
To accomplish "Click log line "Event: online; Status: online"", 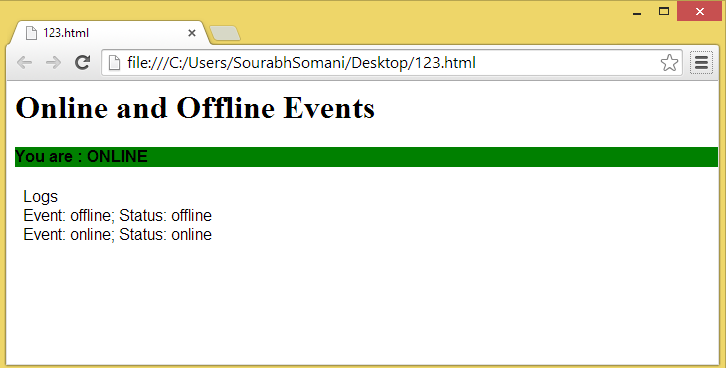I will (118, 234).
